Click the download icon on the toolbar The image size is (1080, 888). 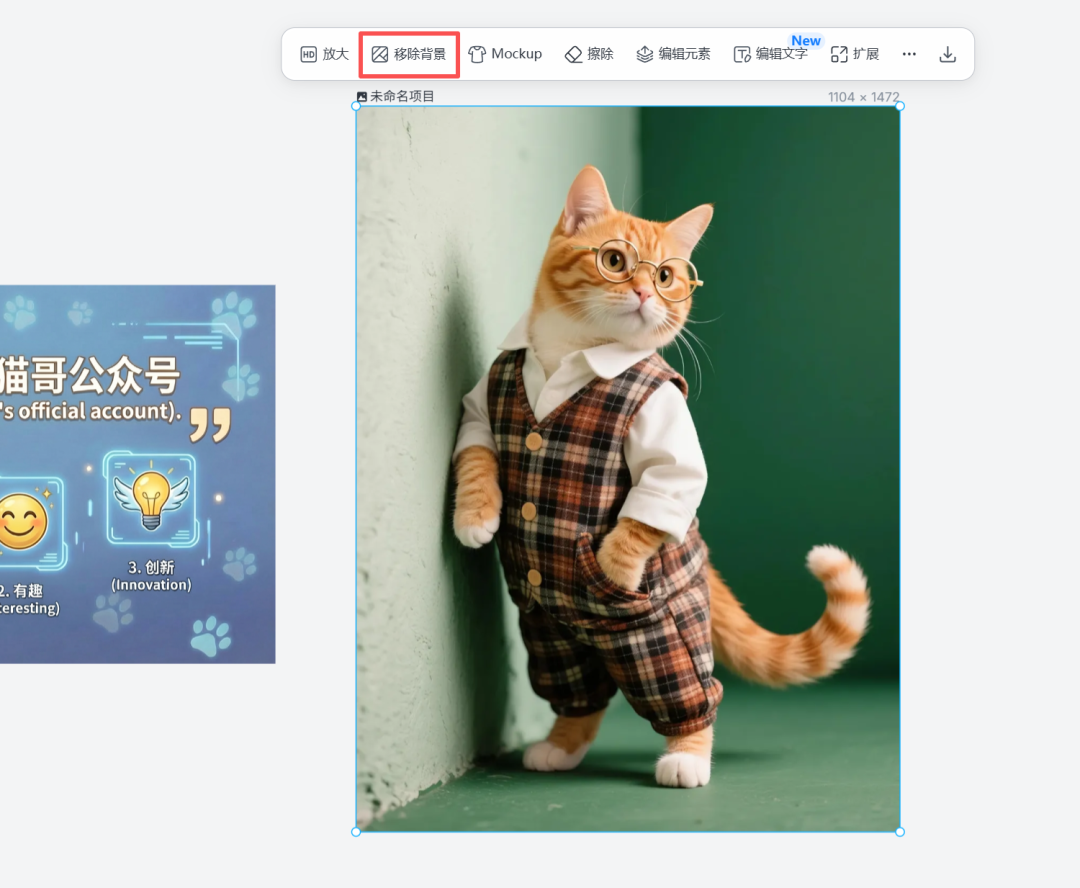coord(947,54)
